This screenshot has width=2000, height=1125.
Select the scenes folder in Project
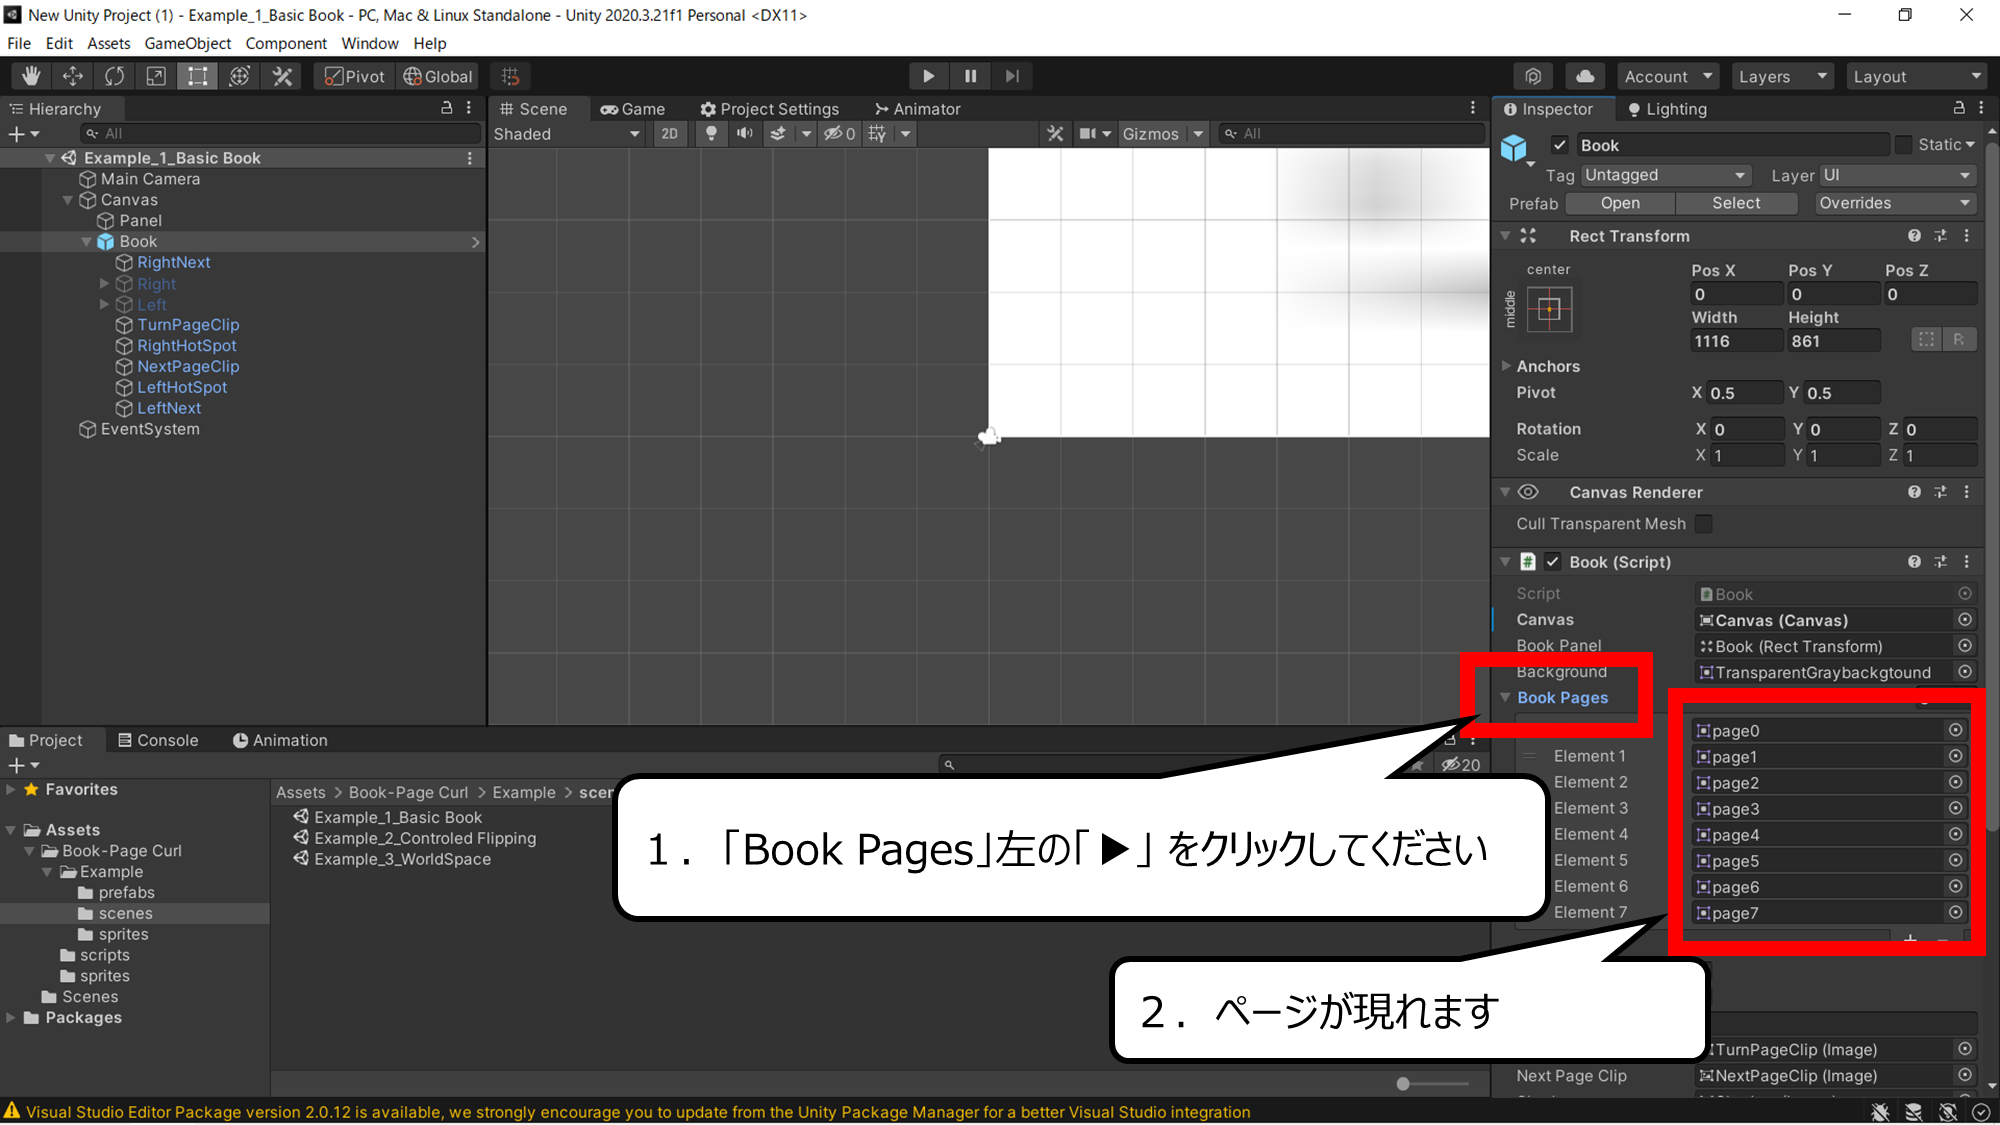[126, 913]
